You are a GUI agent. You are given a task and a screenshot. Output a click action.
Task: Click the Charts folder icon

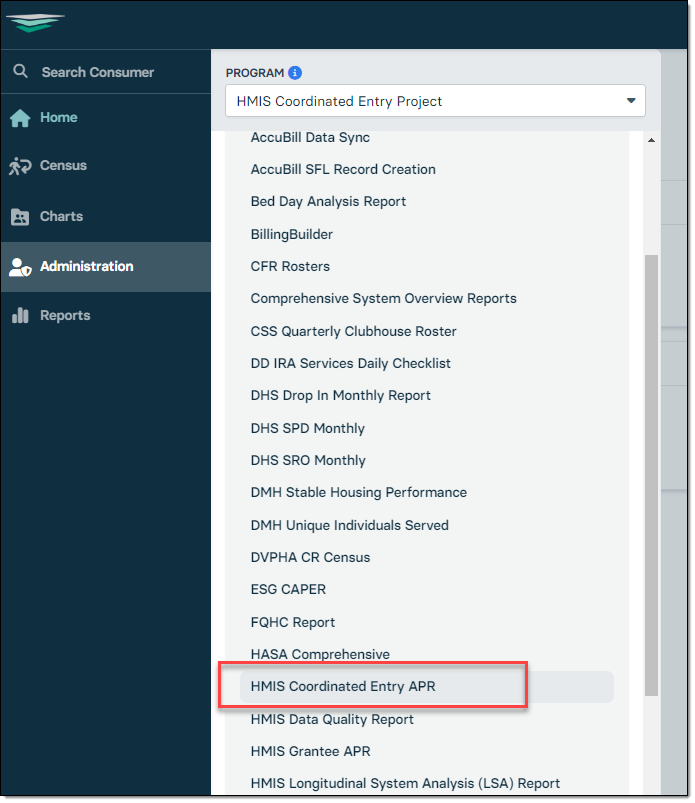coord(20,217)
